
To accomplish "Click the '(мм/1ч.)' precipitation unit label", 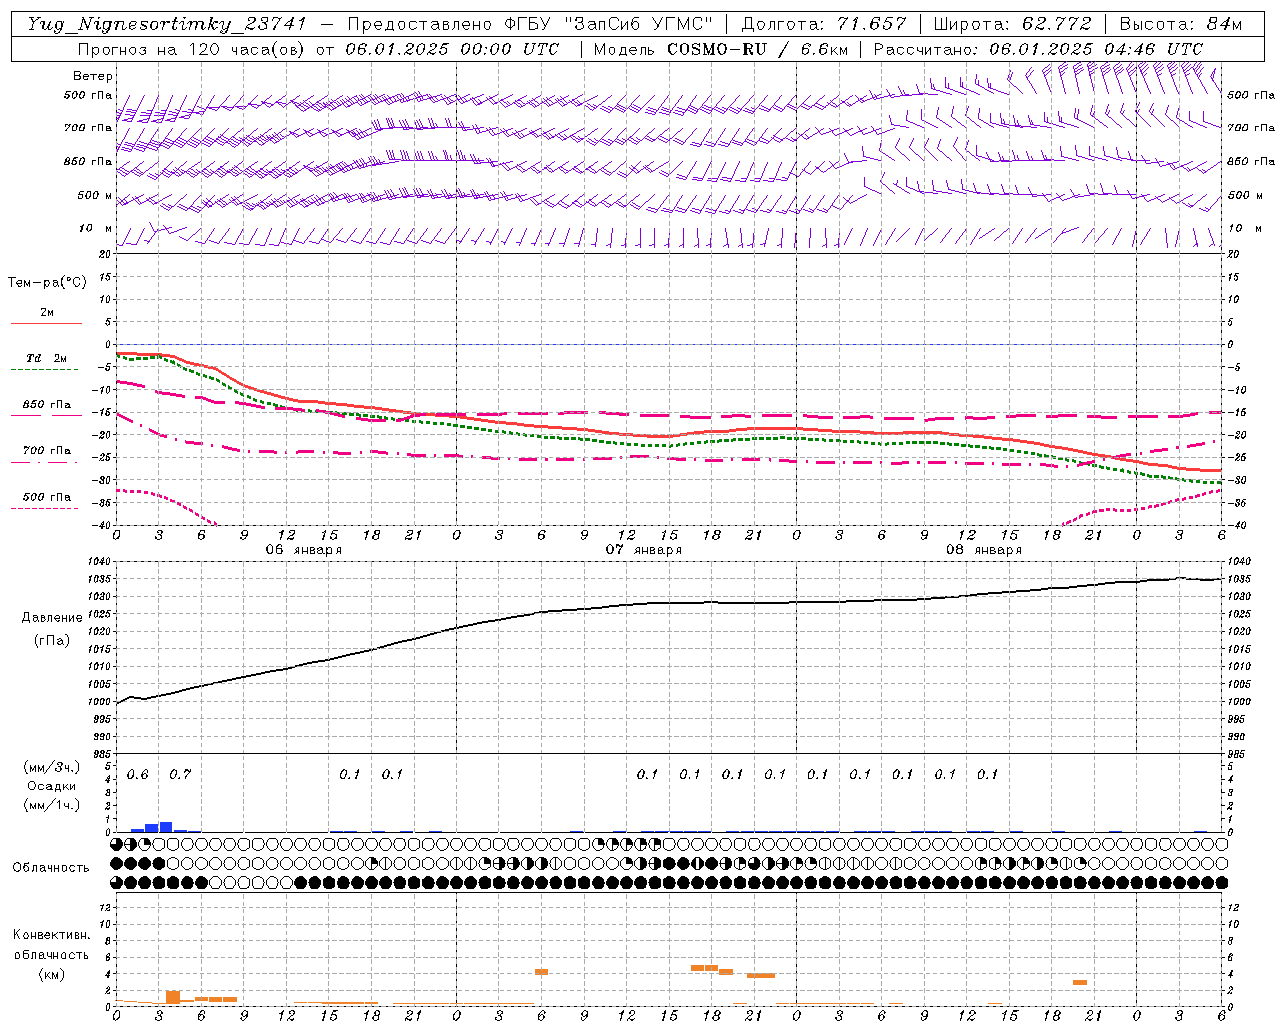I will [x=51, y=805].
